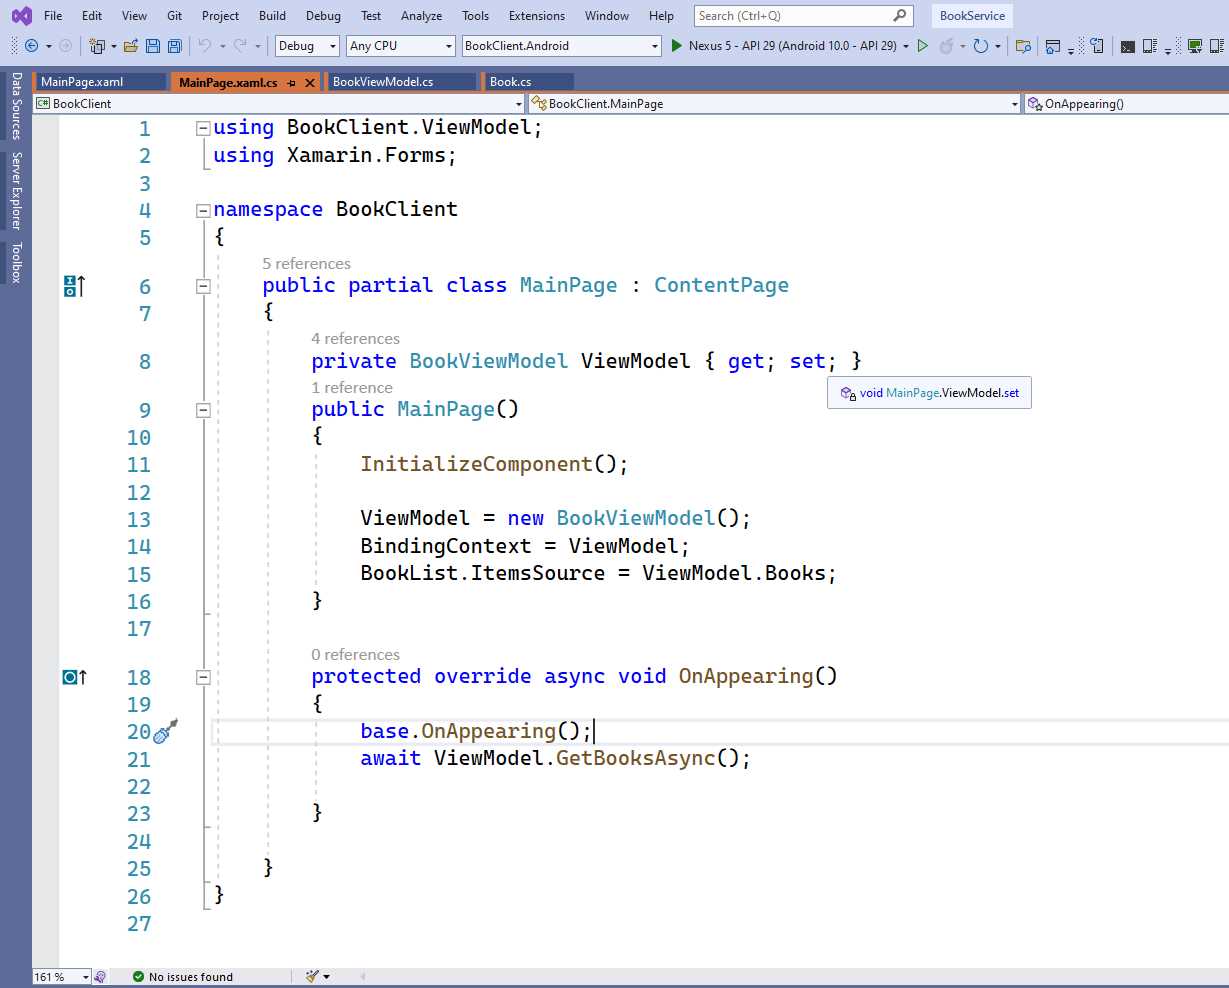1229x988 pixels.
Task: Switch to the MainPage.xaml tab
Action: pyautogui.click(x=100, y=82)
